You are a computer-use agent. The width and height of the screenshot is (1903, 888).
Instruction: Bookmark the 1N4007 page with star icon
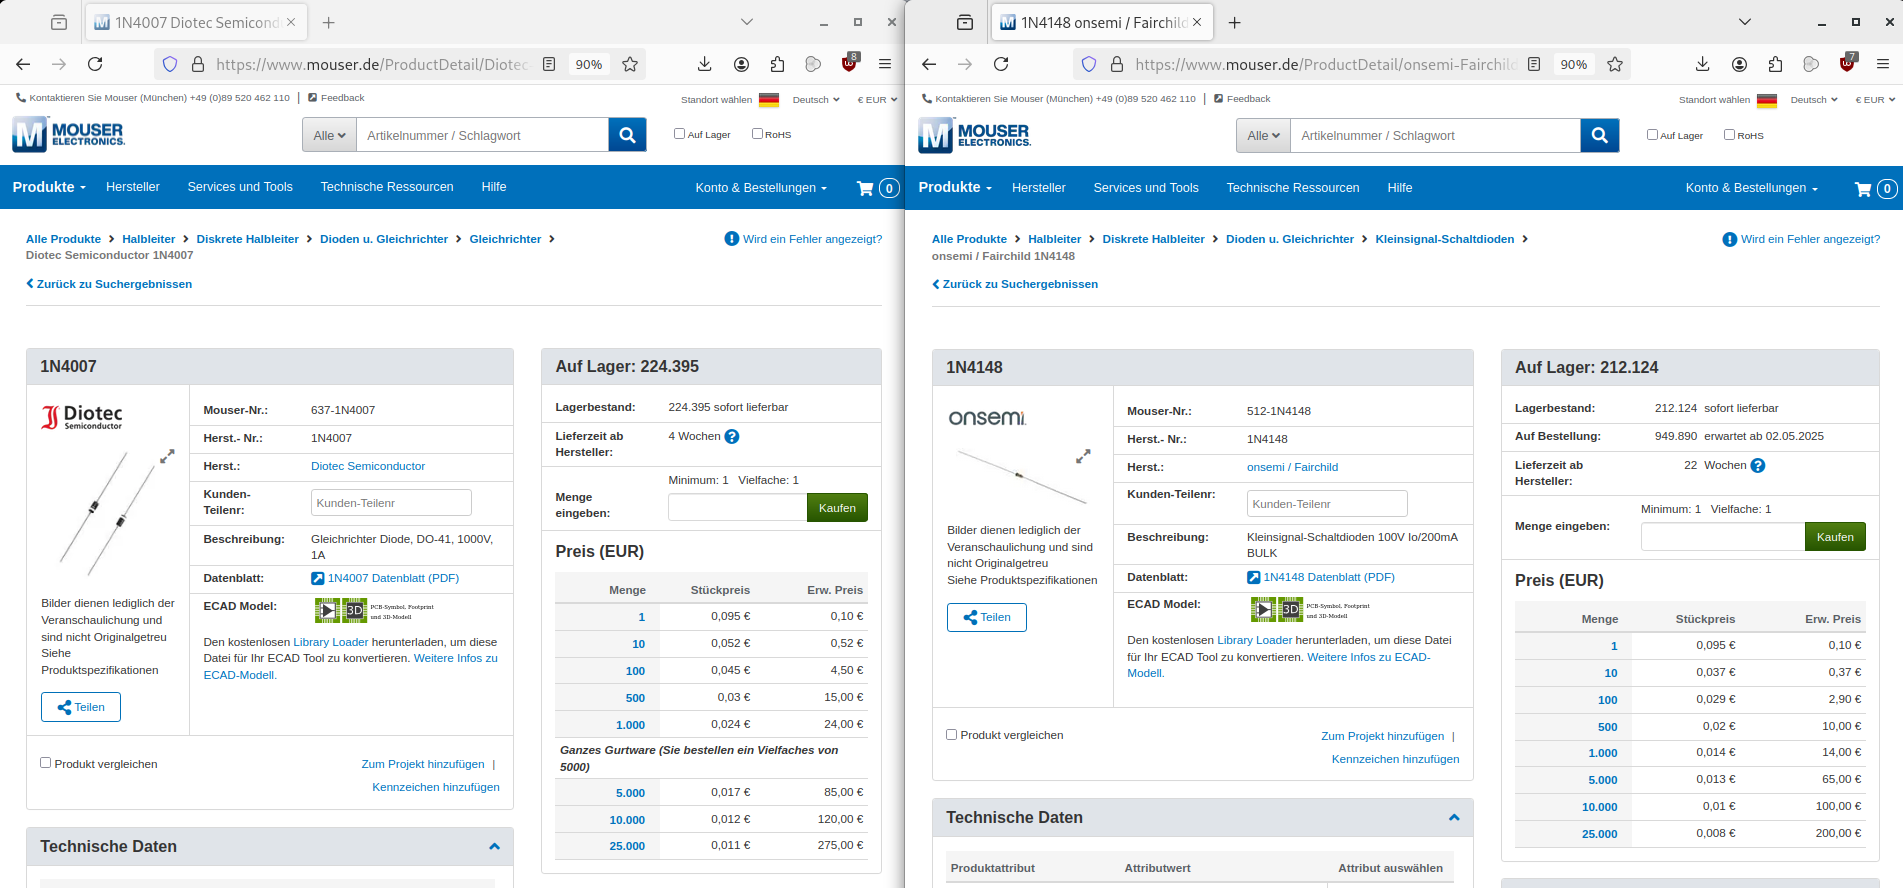(630, 64)
